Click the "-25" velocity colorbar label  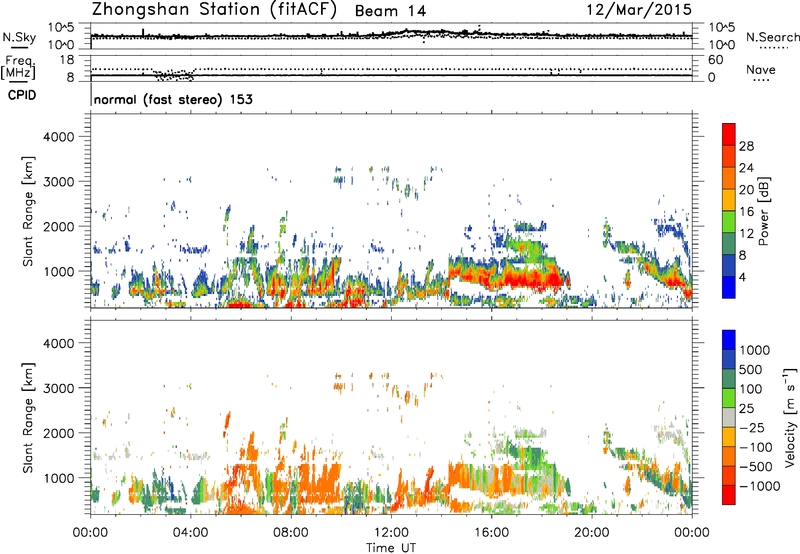pos(752,427)
